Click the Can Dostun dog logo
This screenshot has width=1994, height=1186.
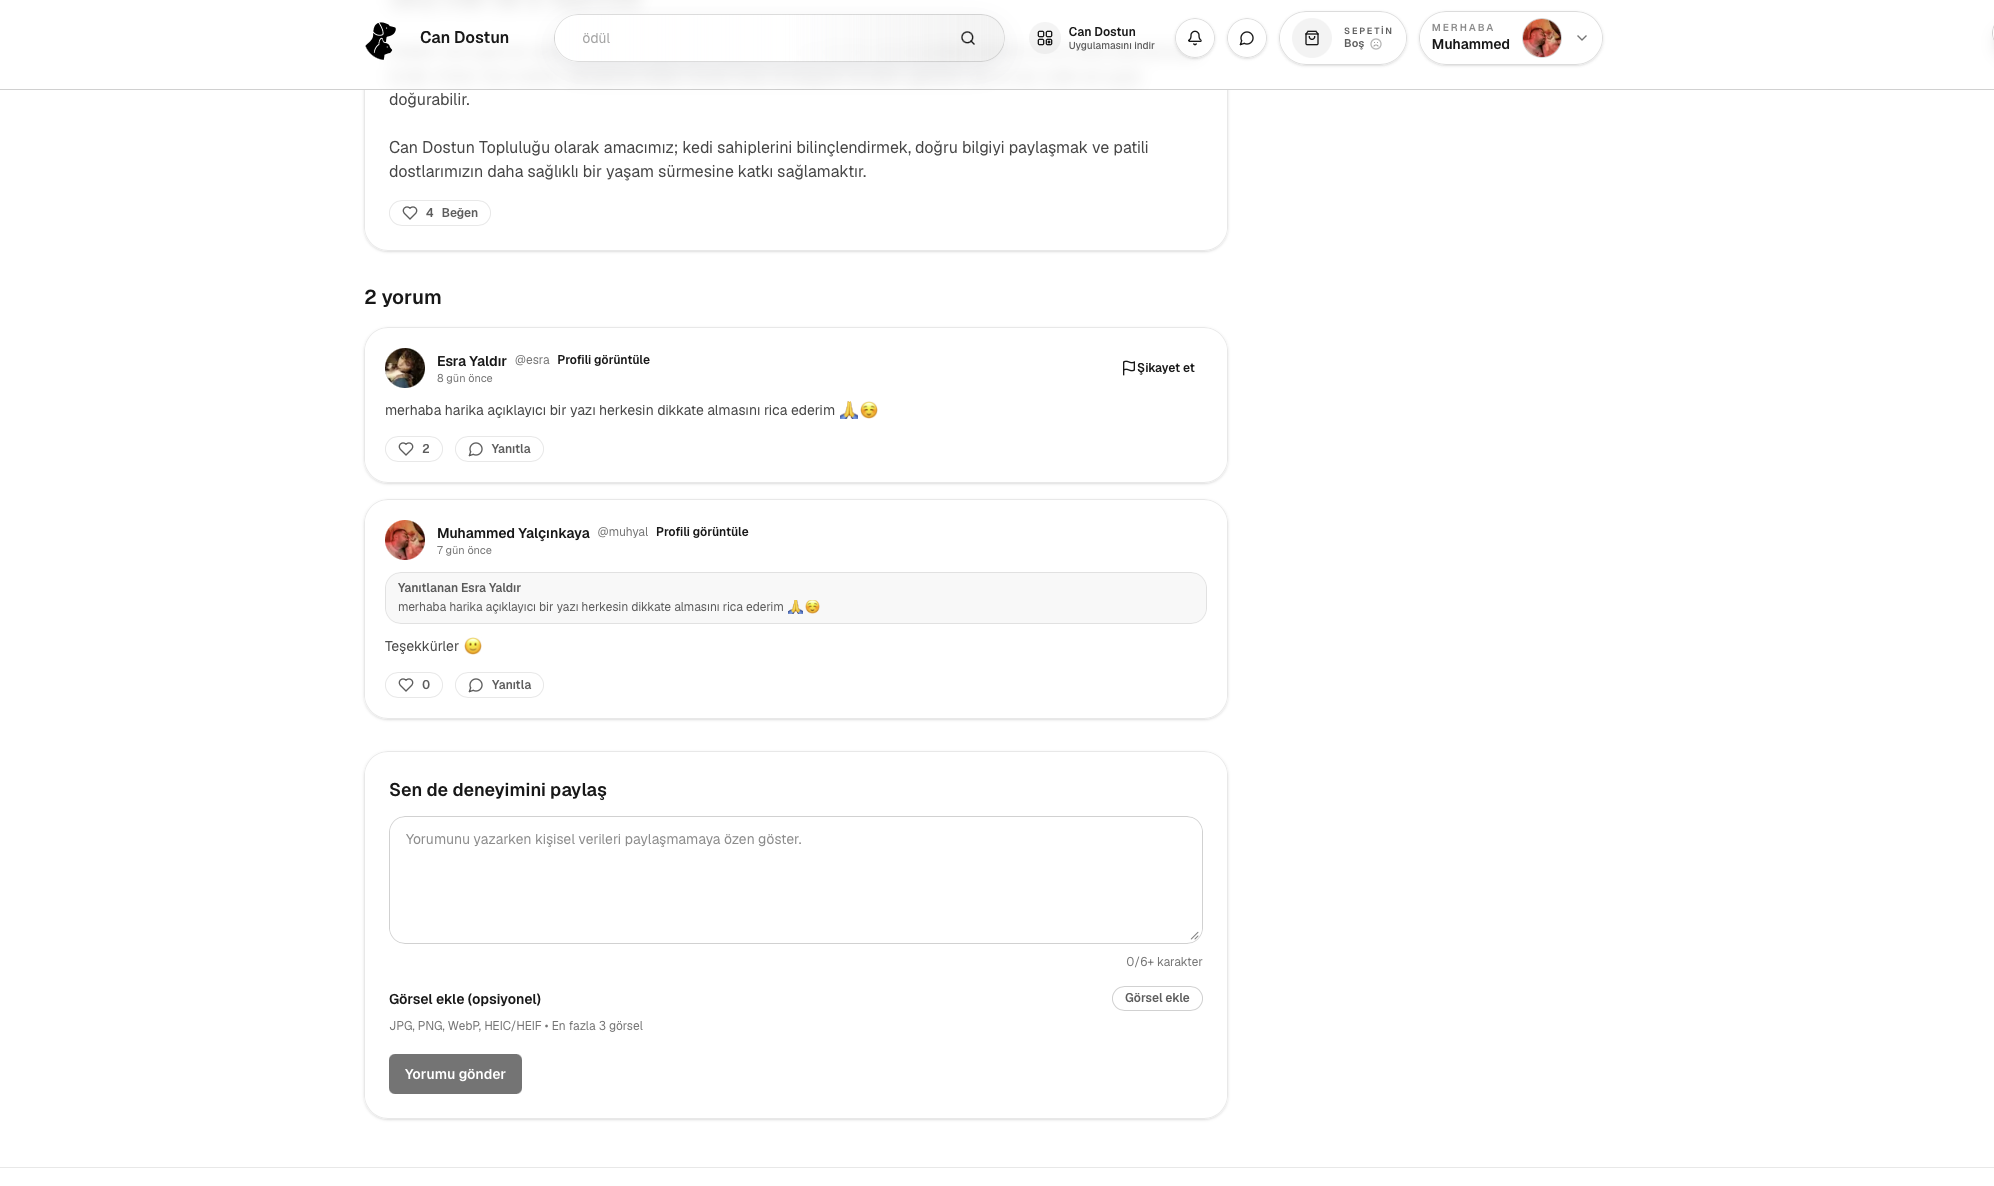(381, 40)
